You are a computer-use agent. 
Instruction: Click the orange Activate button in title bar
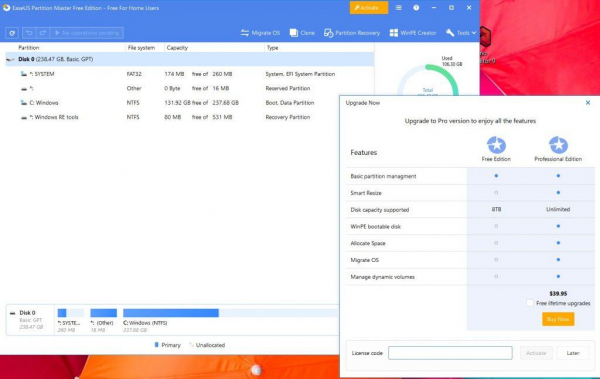(x=369, y=8)
